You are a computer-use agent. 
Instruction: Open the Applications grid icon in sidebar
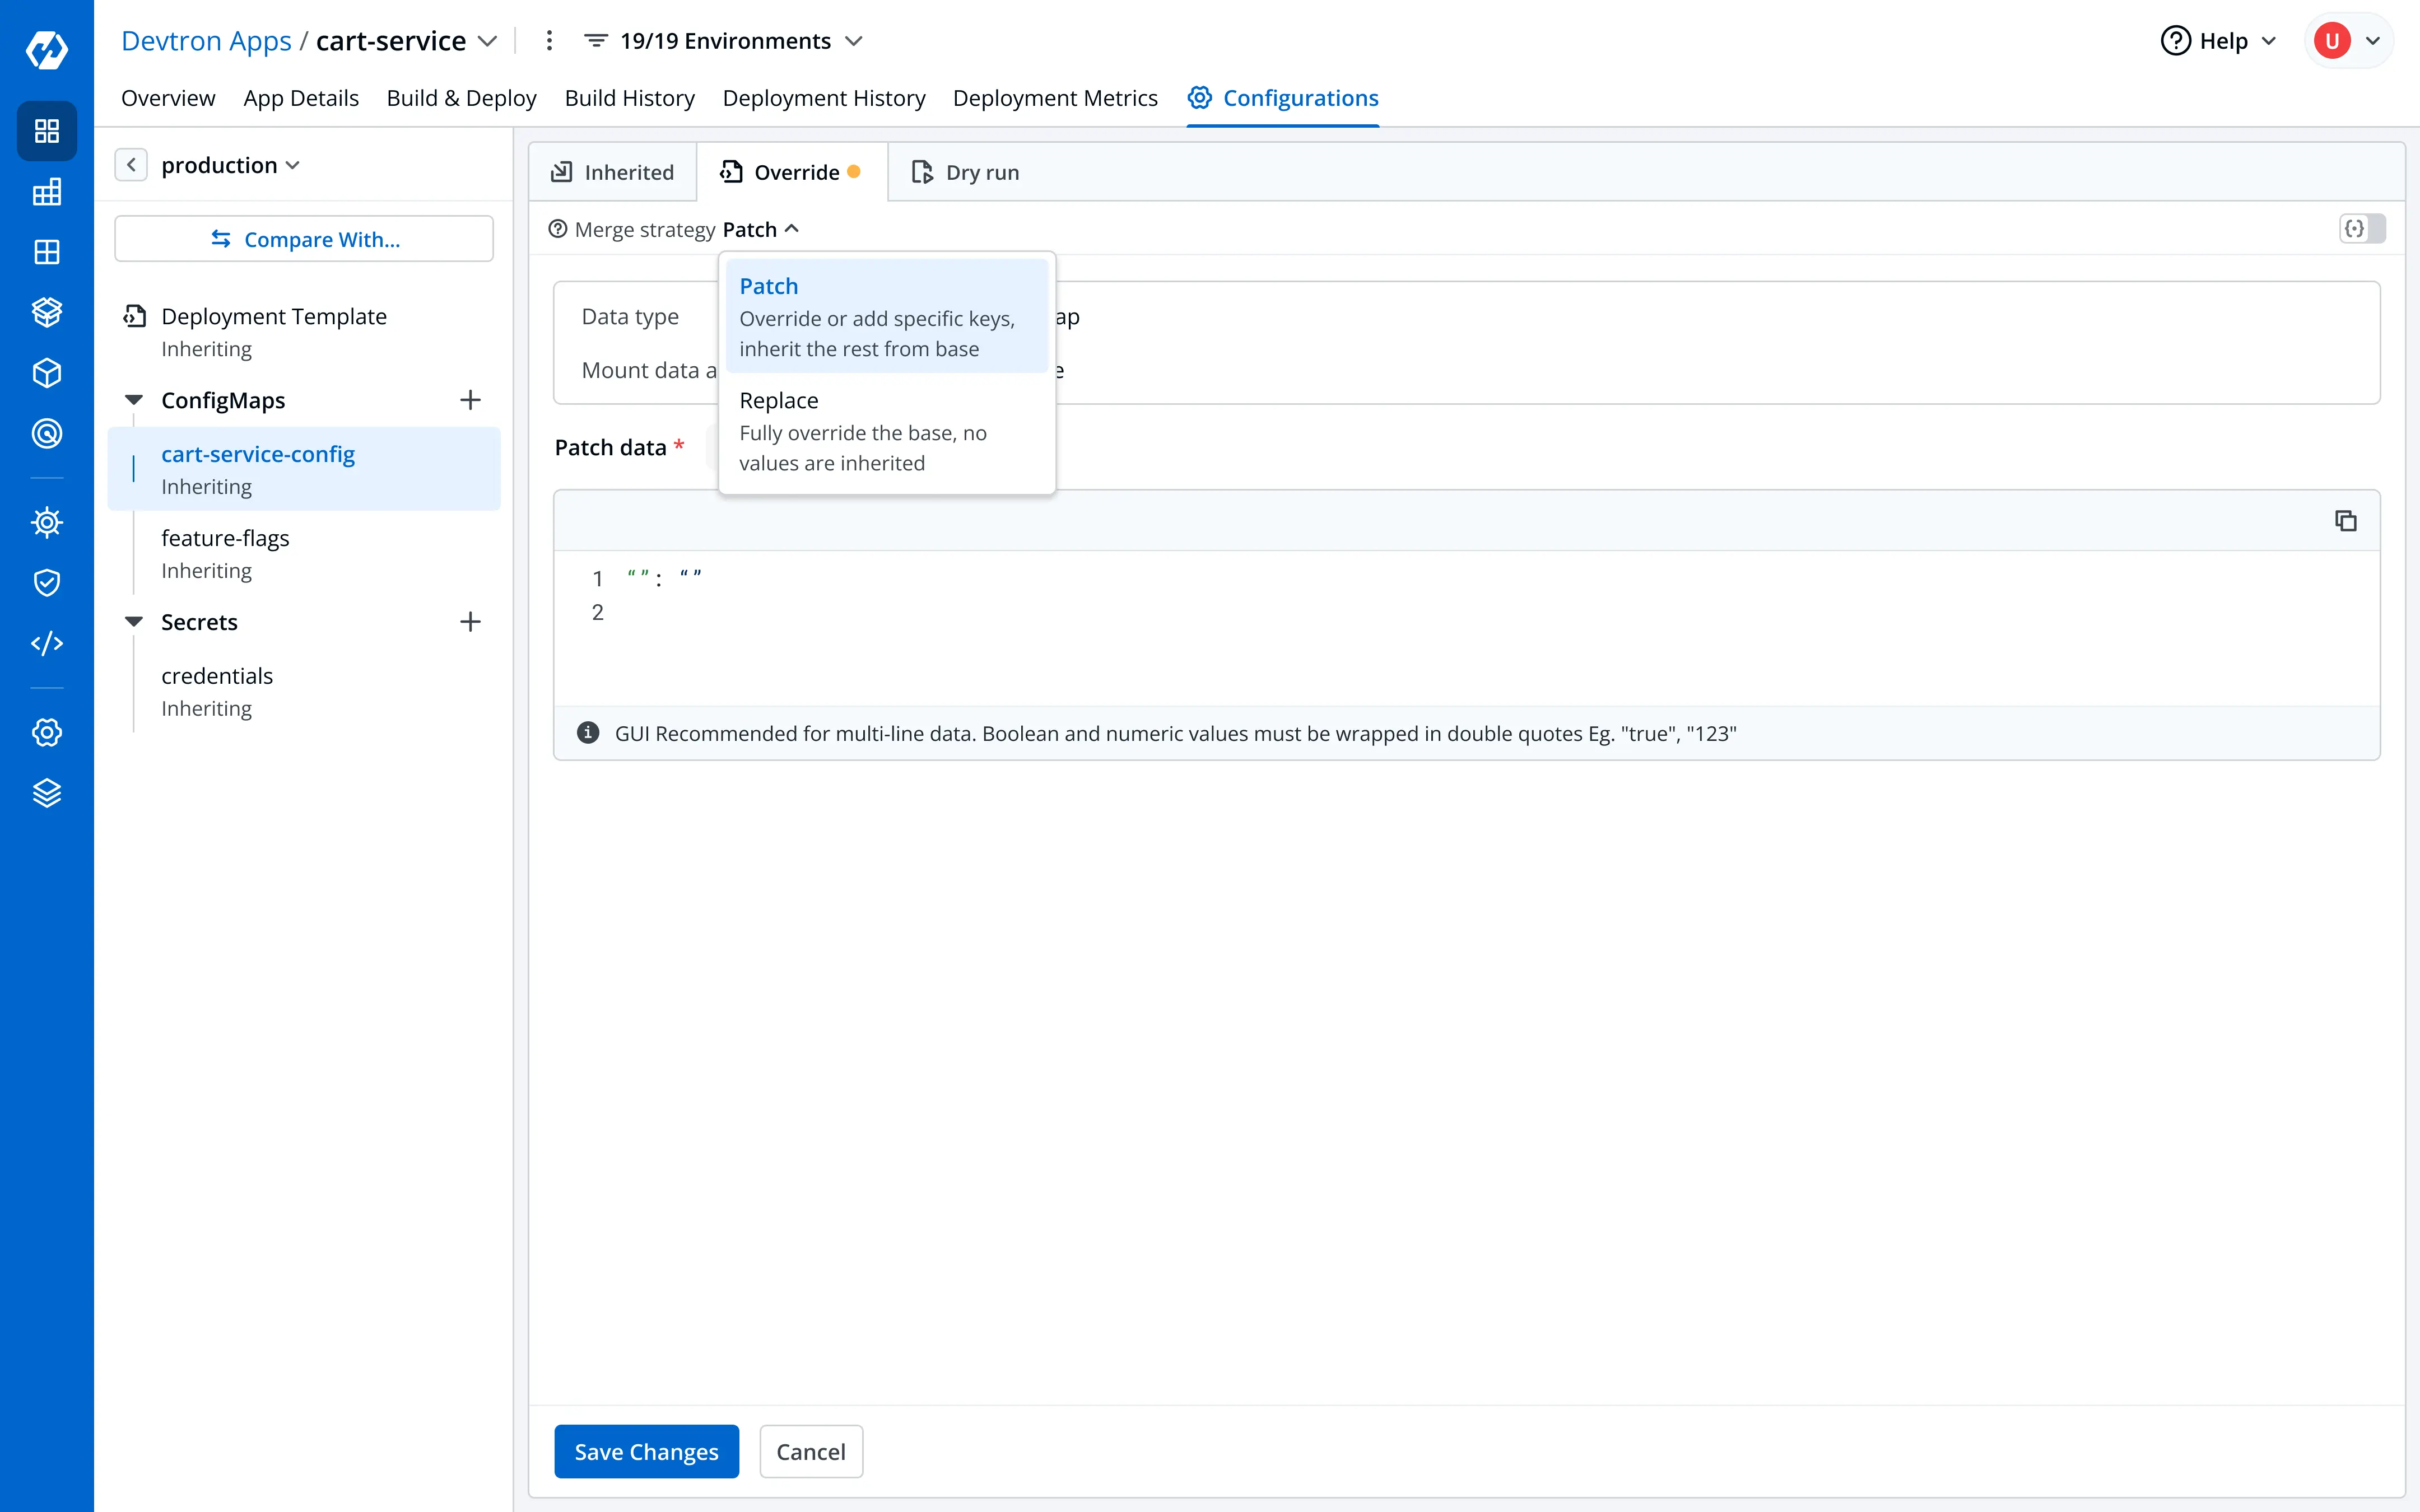click(47, 131)
